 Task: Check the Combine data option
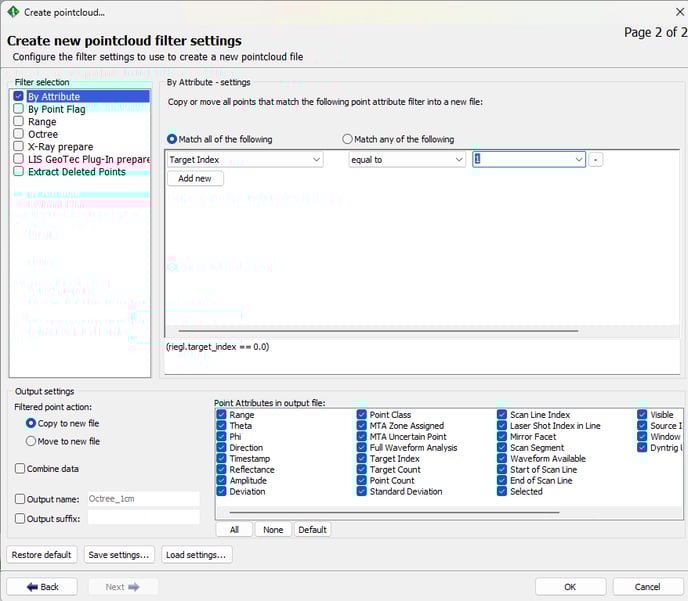tap(20, 468)
